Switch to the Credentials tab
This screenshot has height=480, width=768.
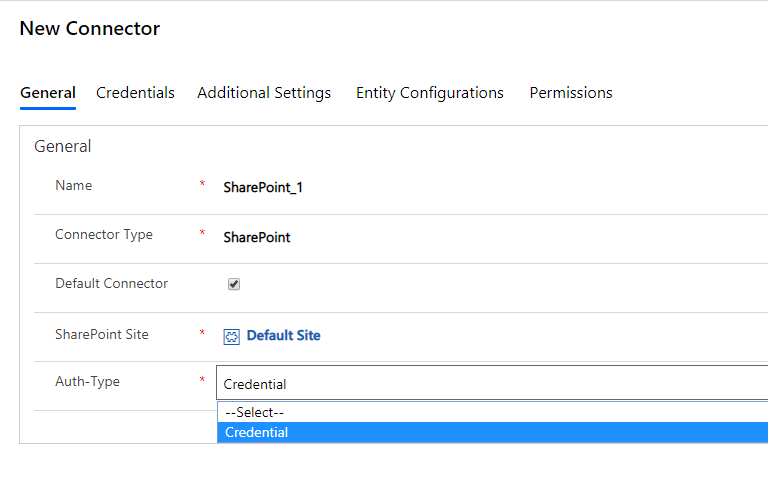[x=135, y=93]
